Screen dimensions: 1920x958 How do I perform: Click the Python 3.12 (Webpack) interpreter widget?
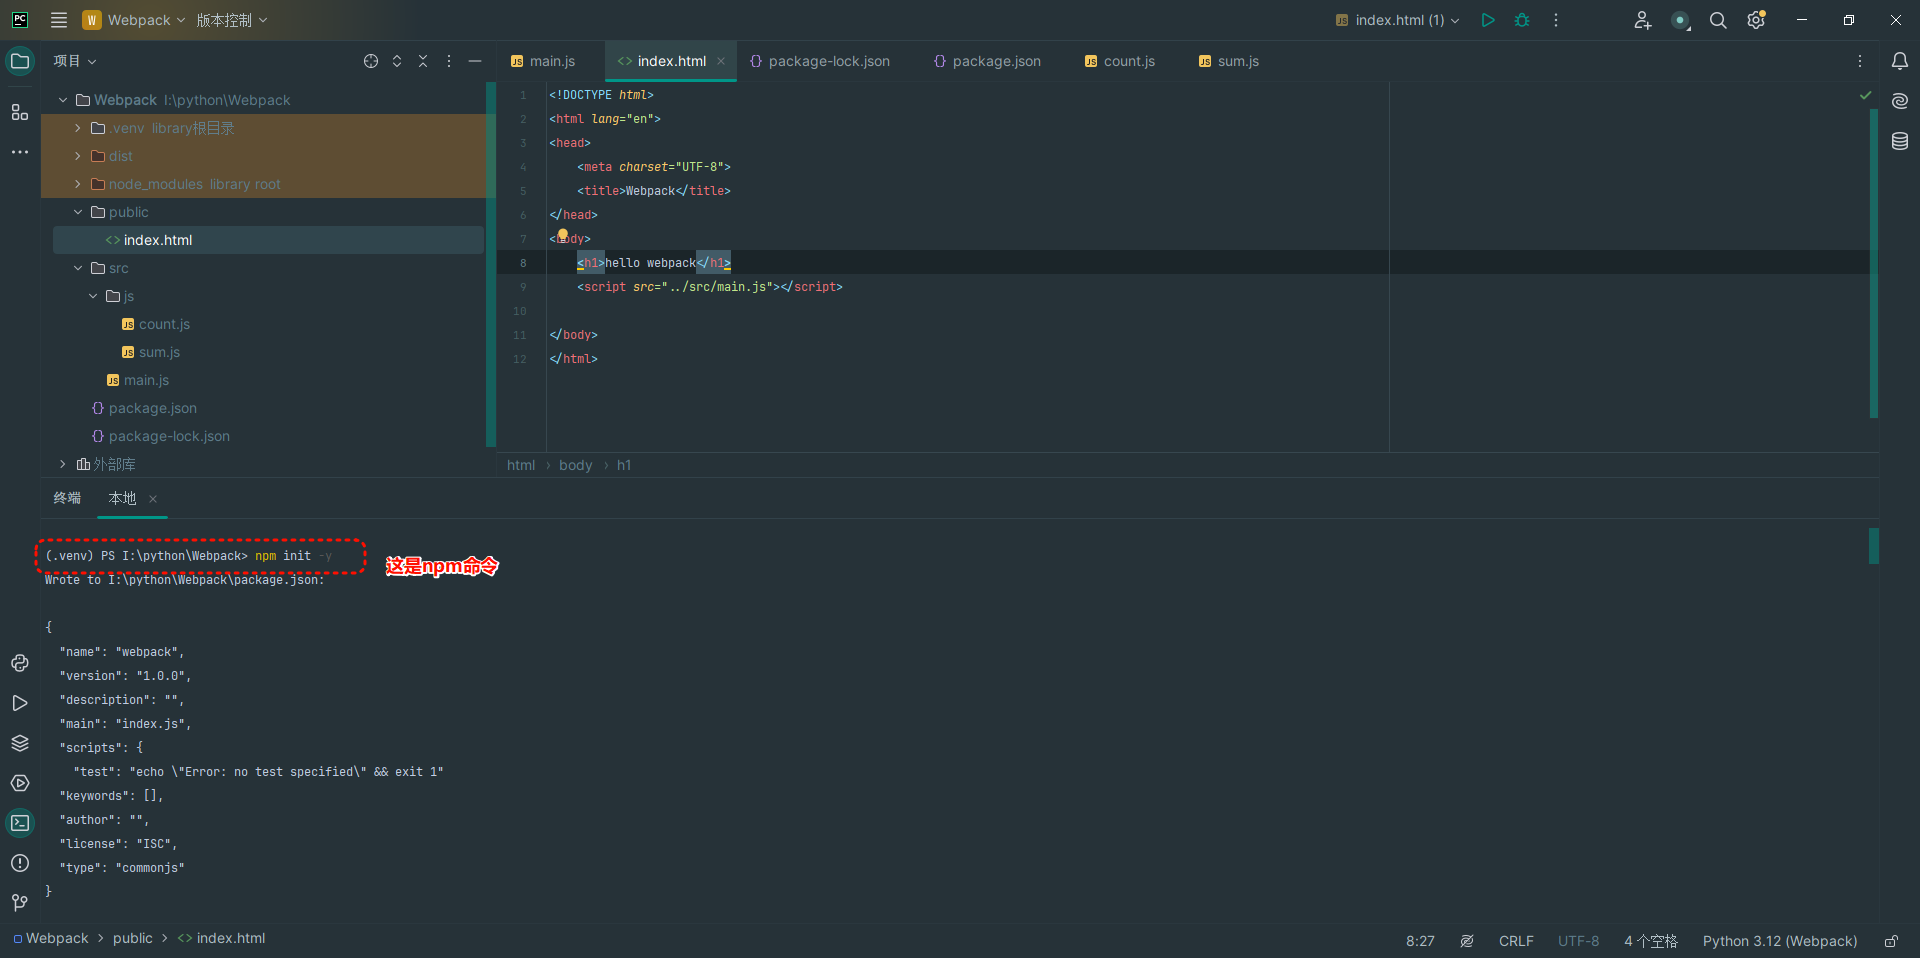click(1780, 941)
